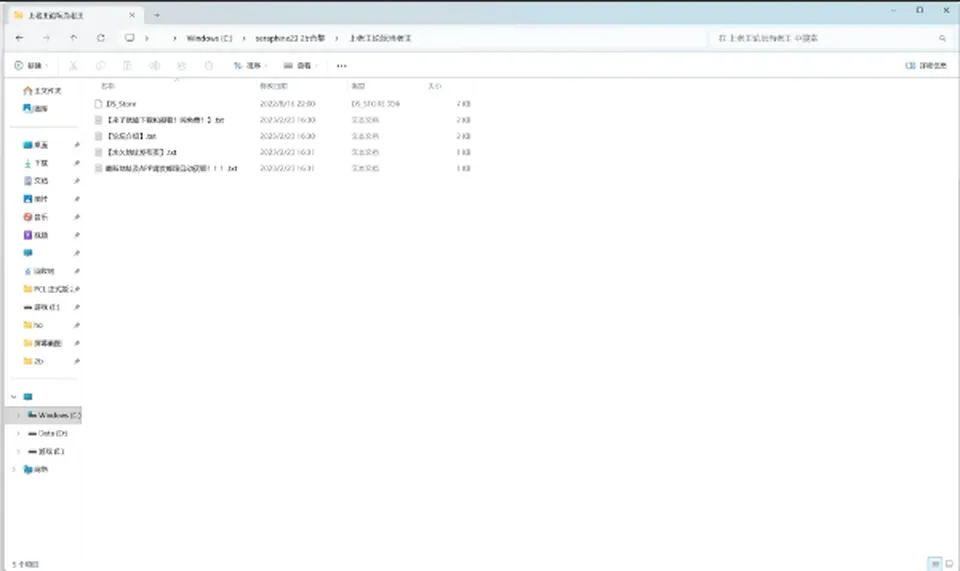Select Windows (C:) drive in sidebar tree

[x=54, y=415]
